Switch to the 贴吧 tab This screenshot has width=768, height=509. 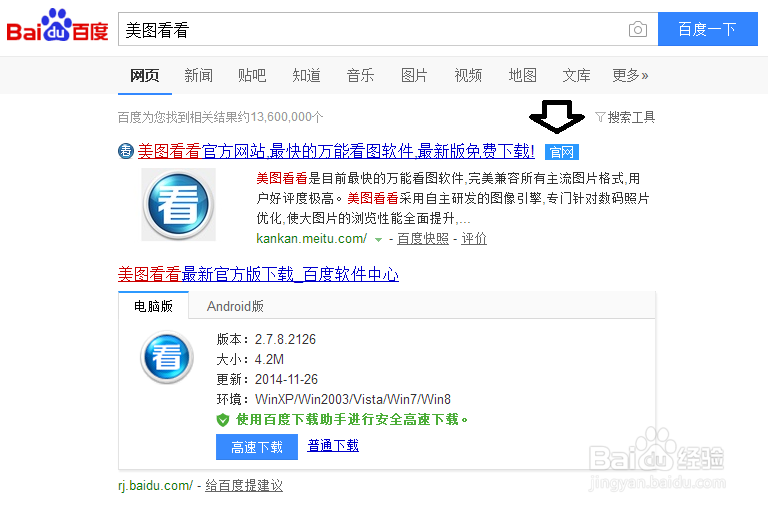tap(252, 75)
